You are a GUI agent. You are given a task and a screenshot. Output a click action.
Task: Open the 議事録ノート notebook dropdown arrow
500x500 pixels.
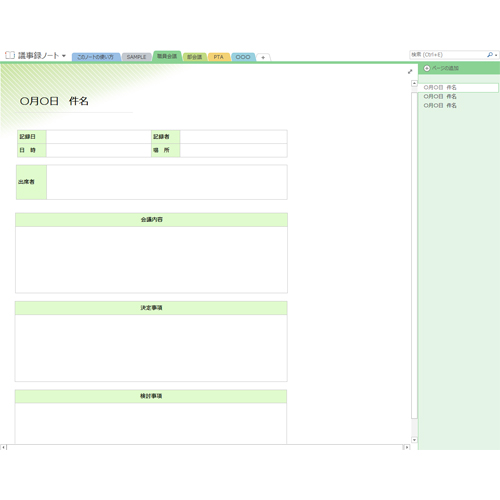64,56
